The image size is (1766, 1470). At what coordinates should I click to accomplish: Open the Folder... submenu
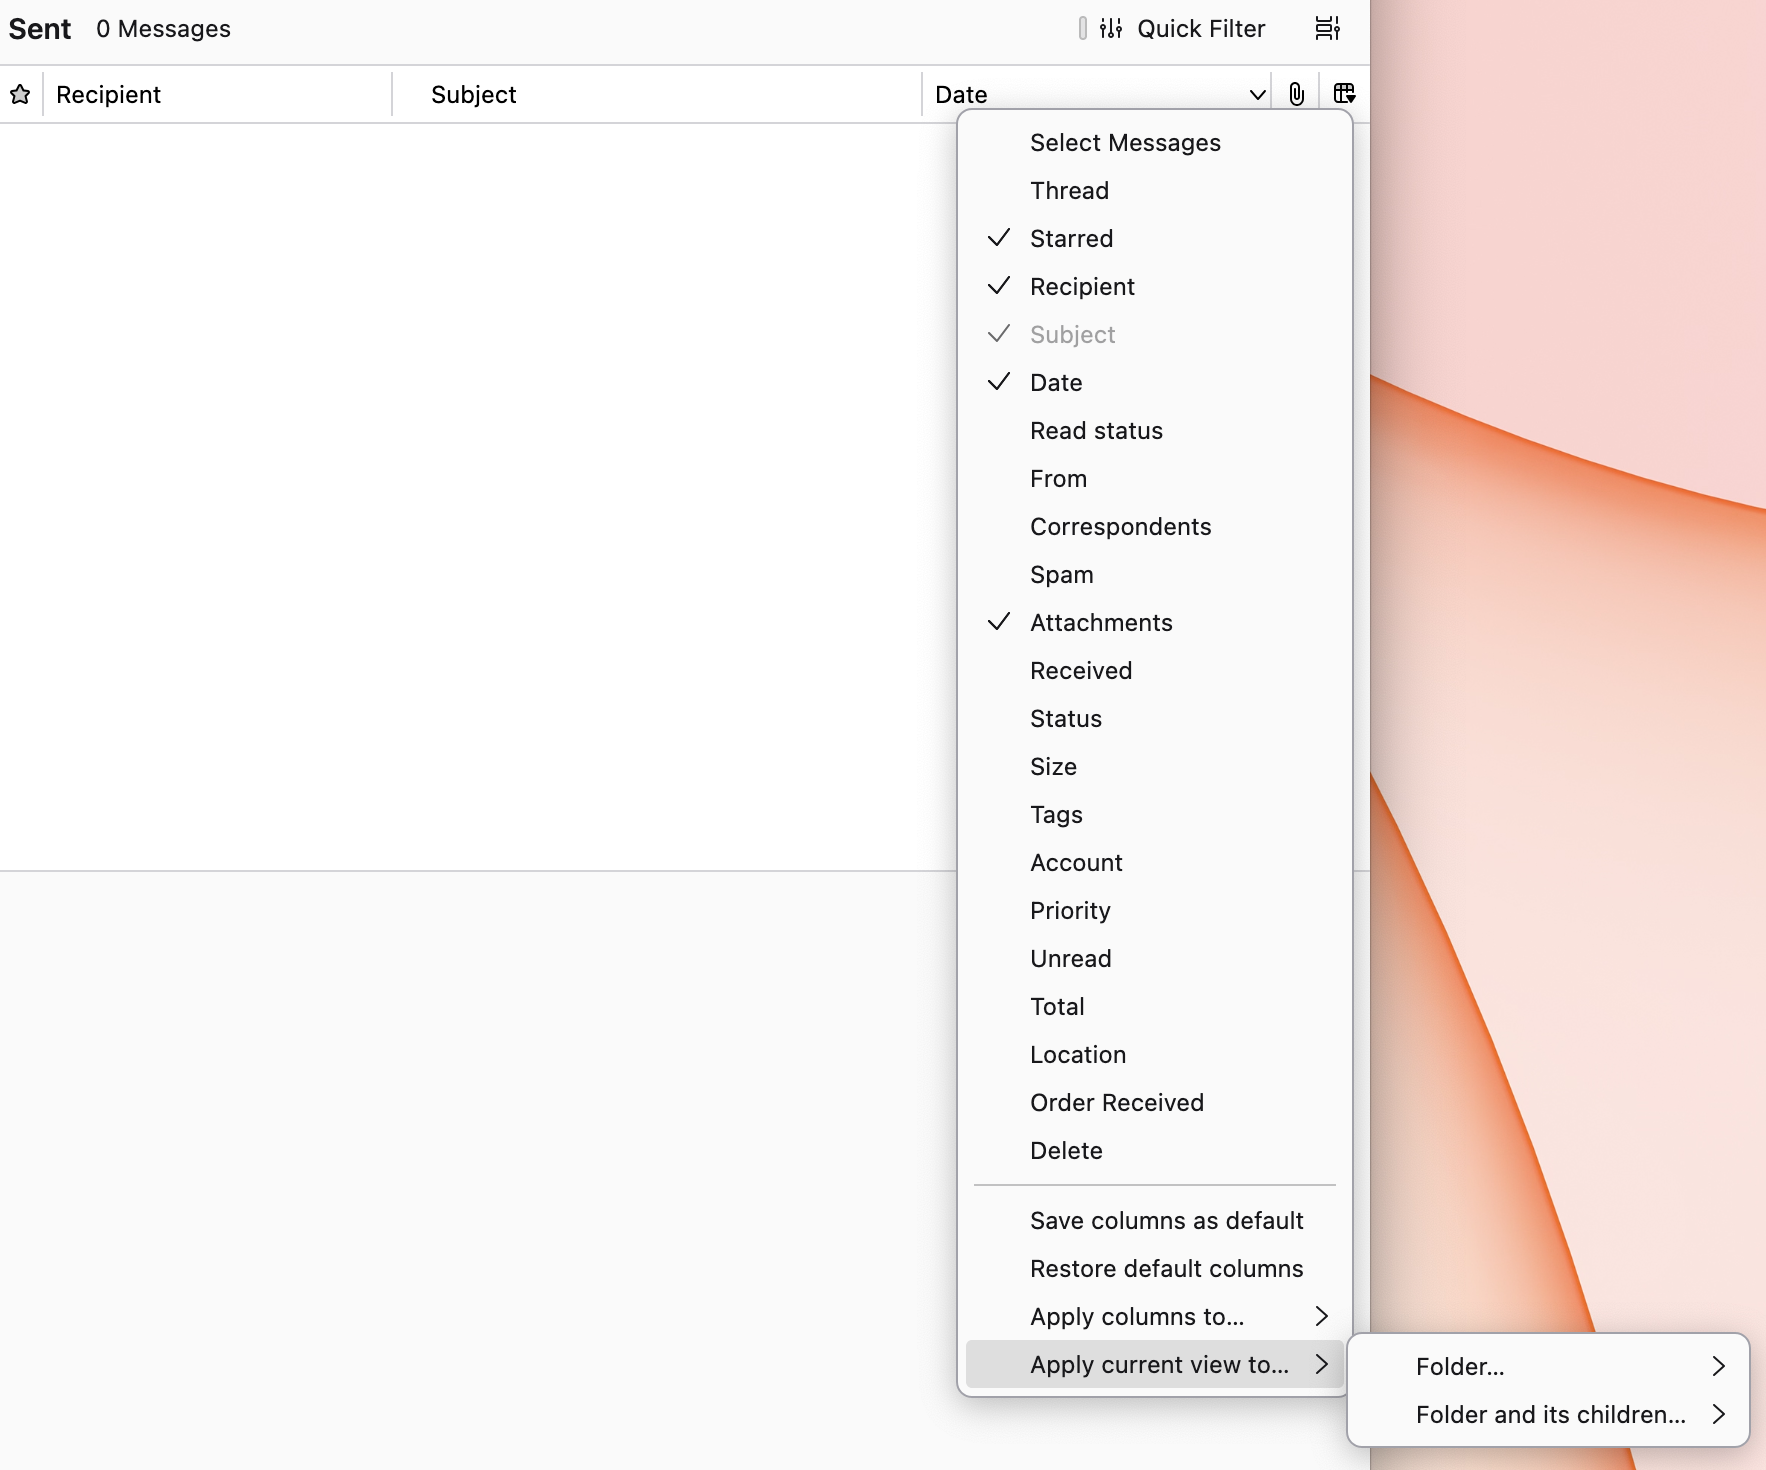point(1548,1366)
